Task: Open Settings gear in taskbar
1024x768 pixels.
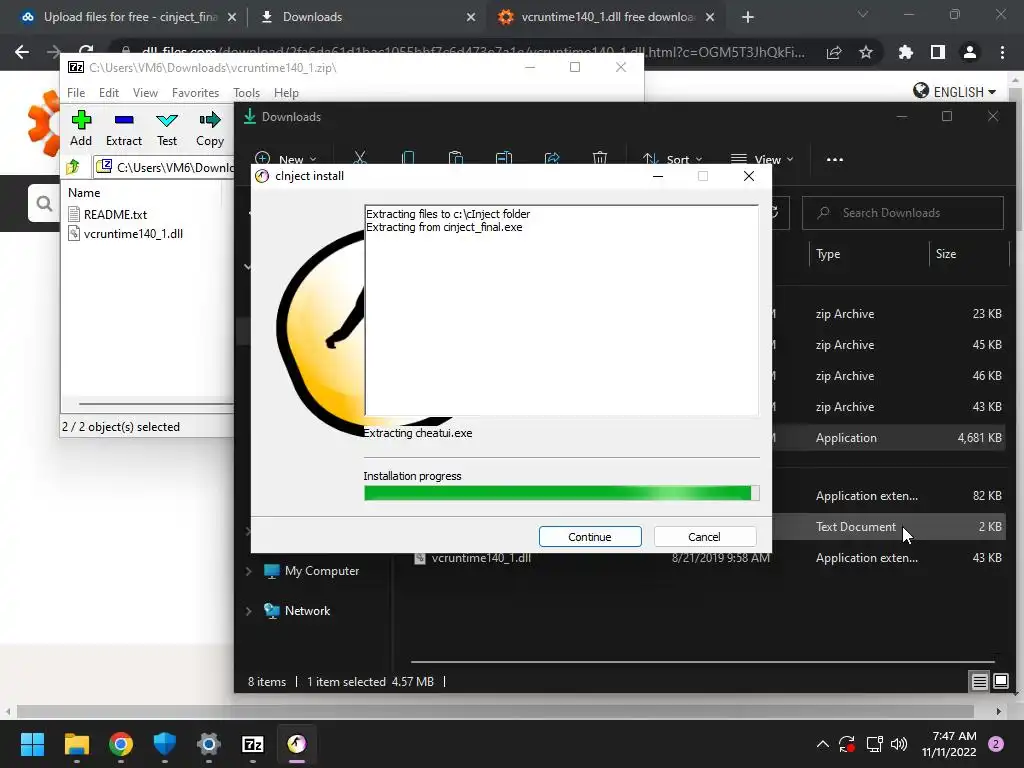Action: pyautogui.click(x=209, y=744)
